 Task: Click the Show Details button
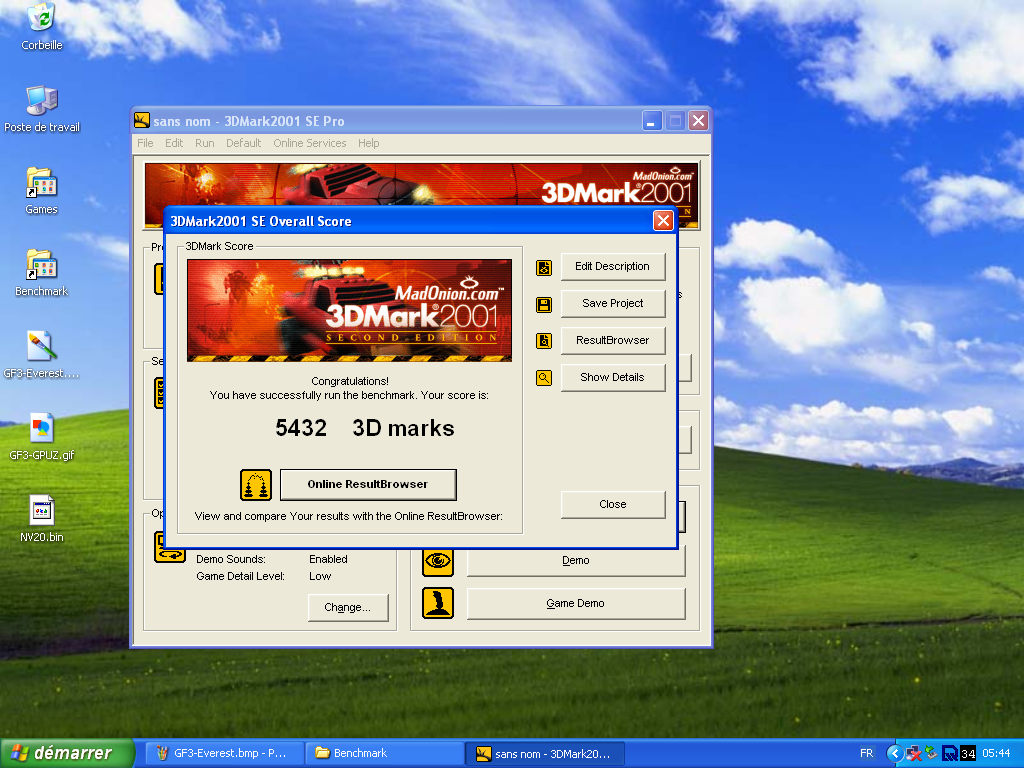pyautogui.click(x=612, y=377)
